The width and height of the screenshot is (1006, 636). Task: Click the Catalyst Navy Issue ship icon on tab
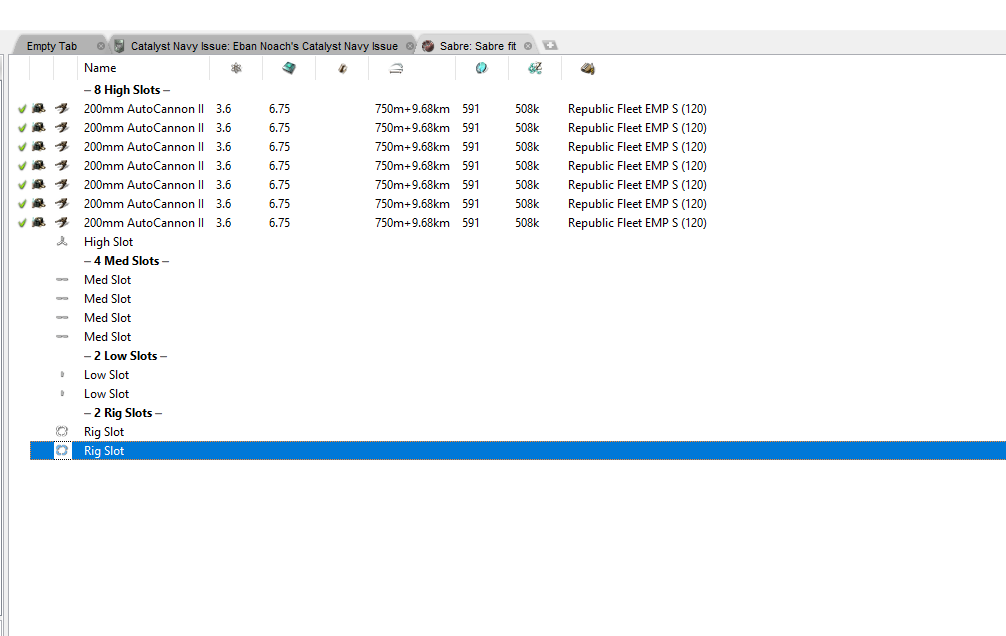[x=119, y=46]
